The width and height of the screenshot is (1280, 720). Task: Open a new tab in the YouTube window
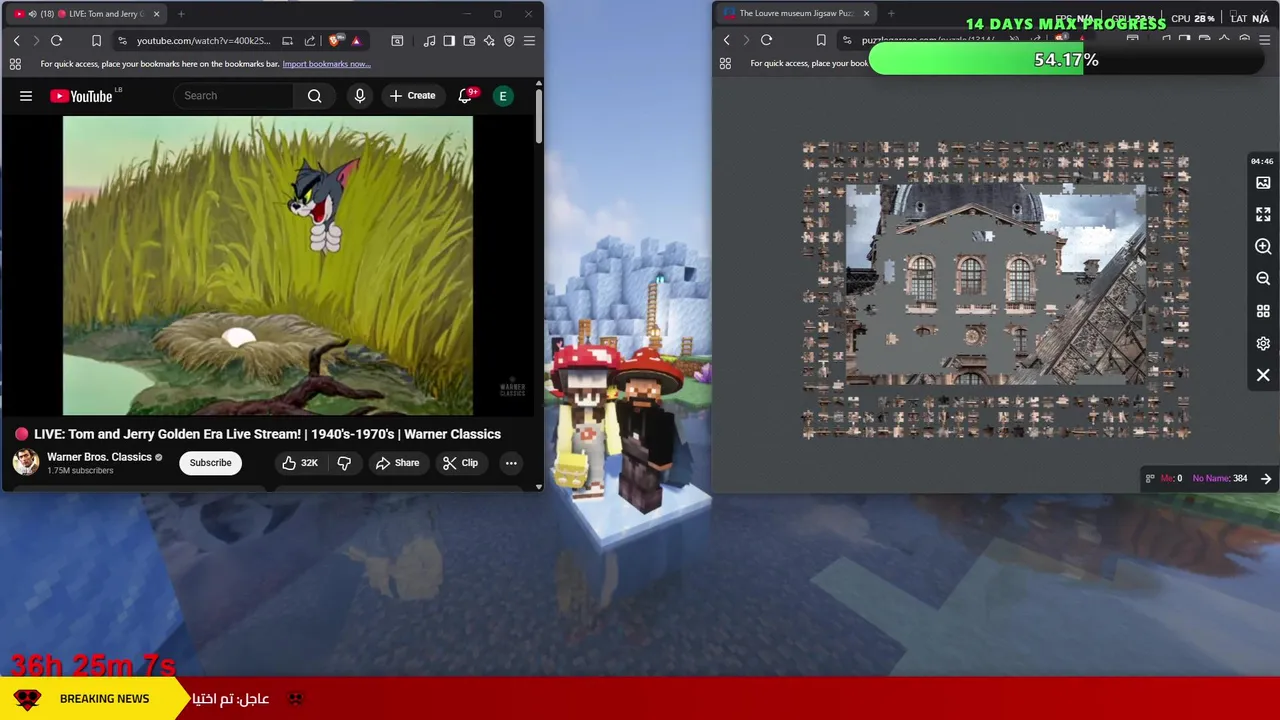point(181,14)
